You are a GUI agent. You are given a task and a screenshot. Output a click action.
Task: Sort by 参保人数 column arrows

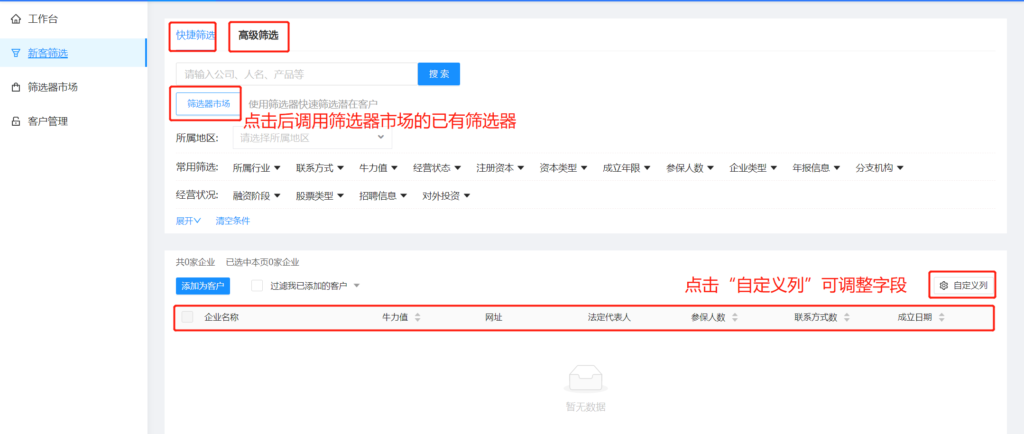click(x=735, y=317)
